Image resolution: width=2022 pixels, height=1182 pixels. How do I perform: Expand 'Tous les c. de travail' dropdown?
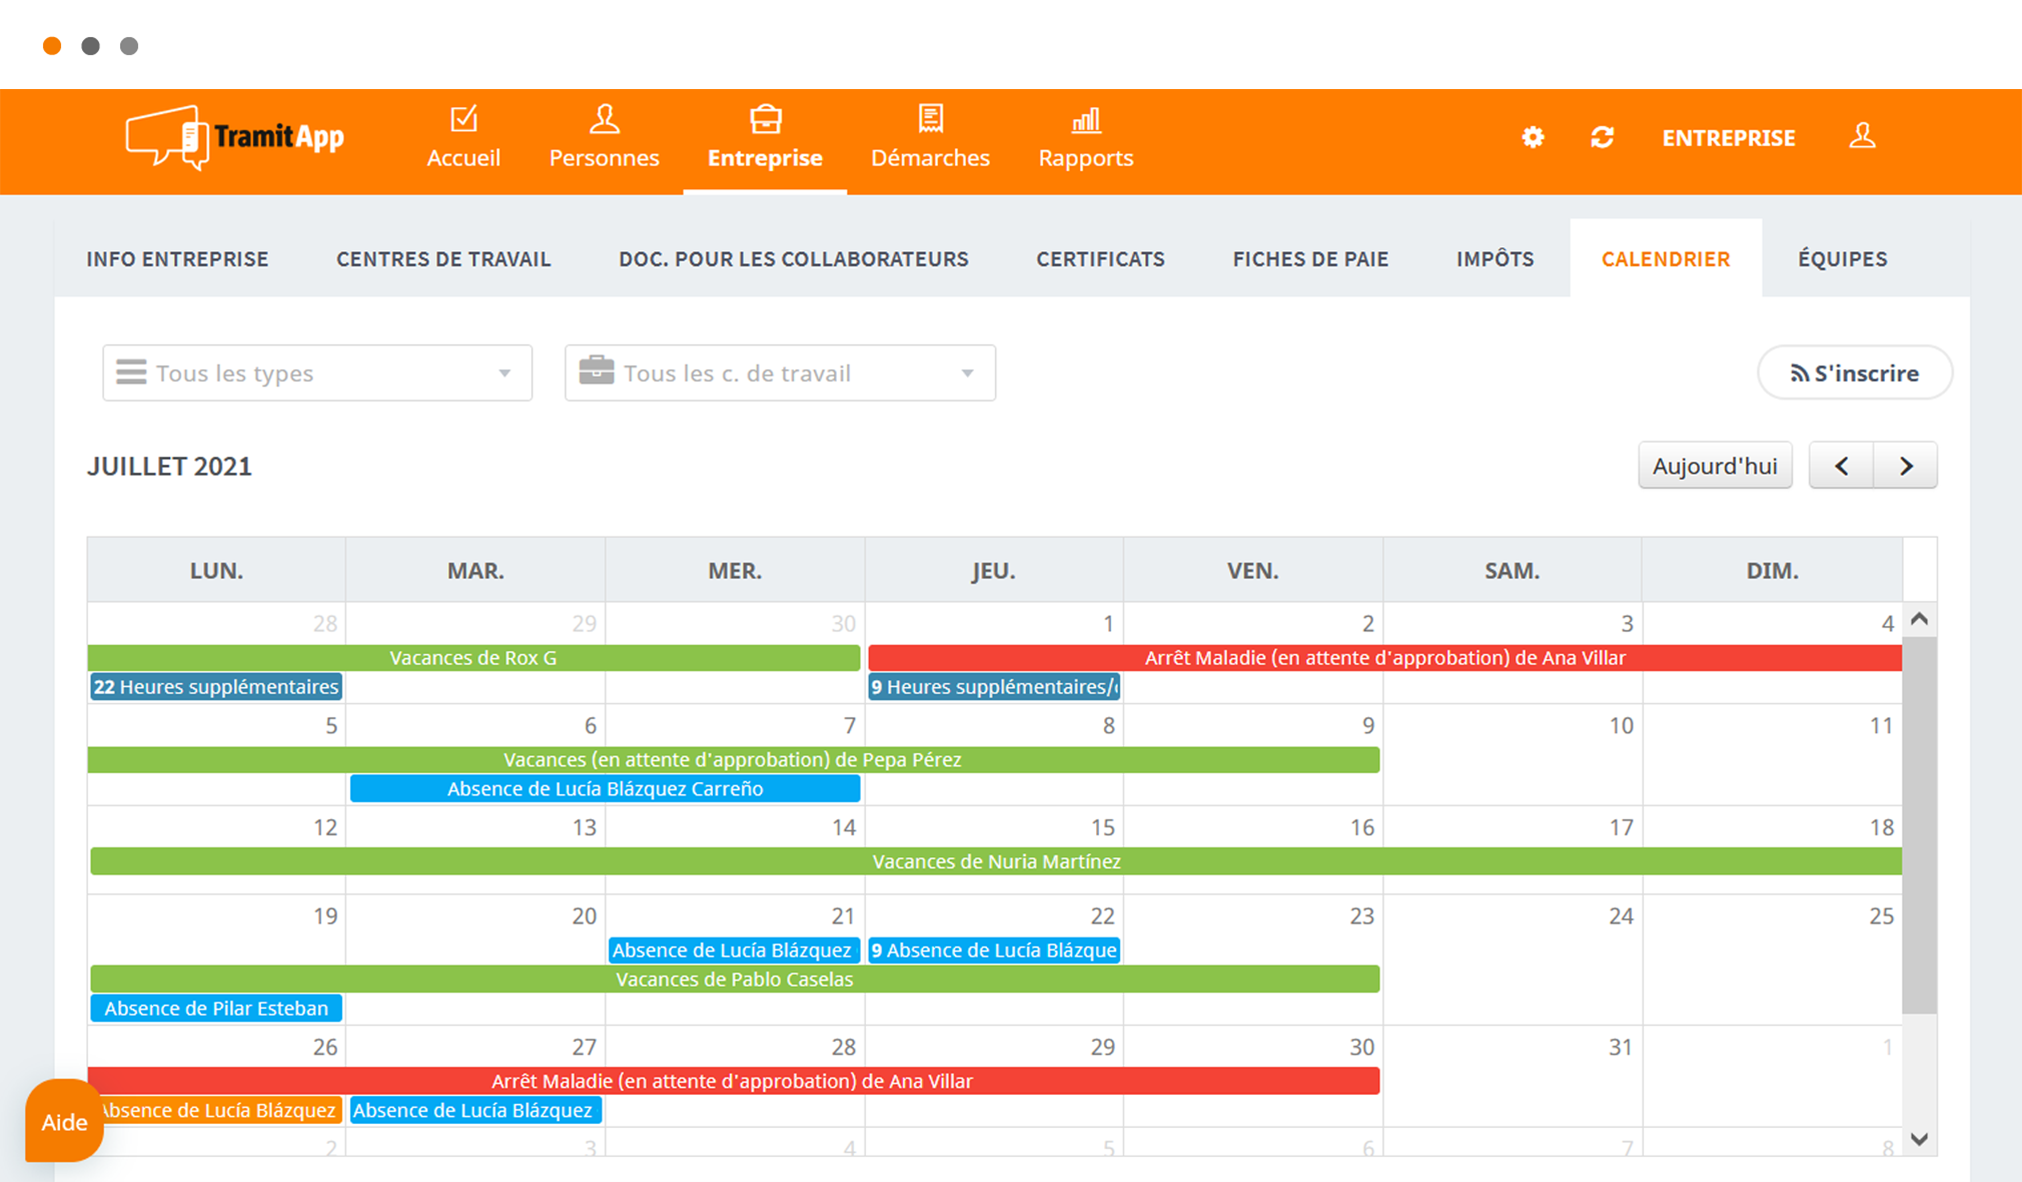[x=780, y=373]
